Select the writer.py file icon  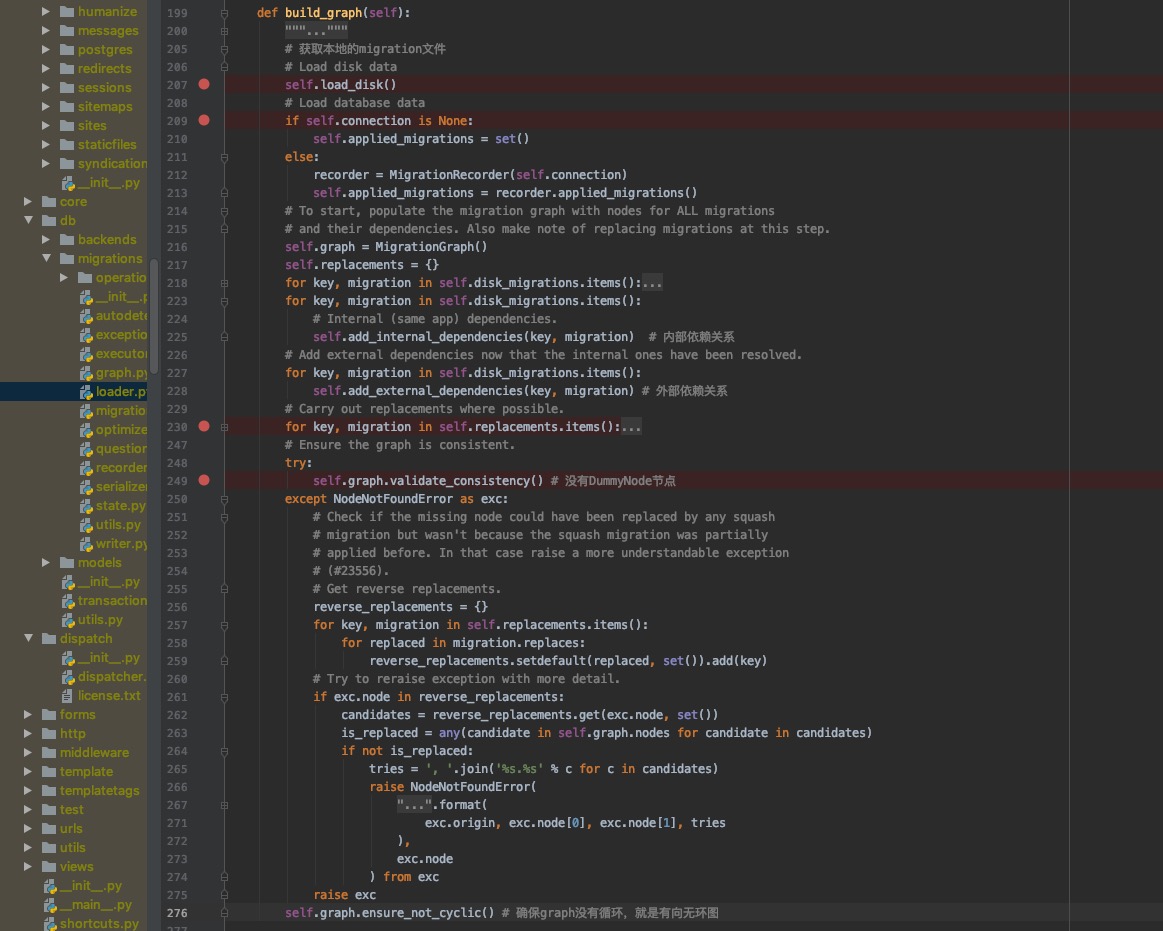(86, 544)
